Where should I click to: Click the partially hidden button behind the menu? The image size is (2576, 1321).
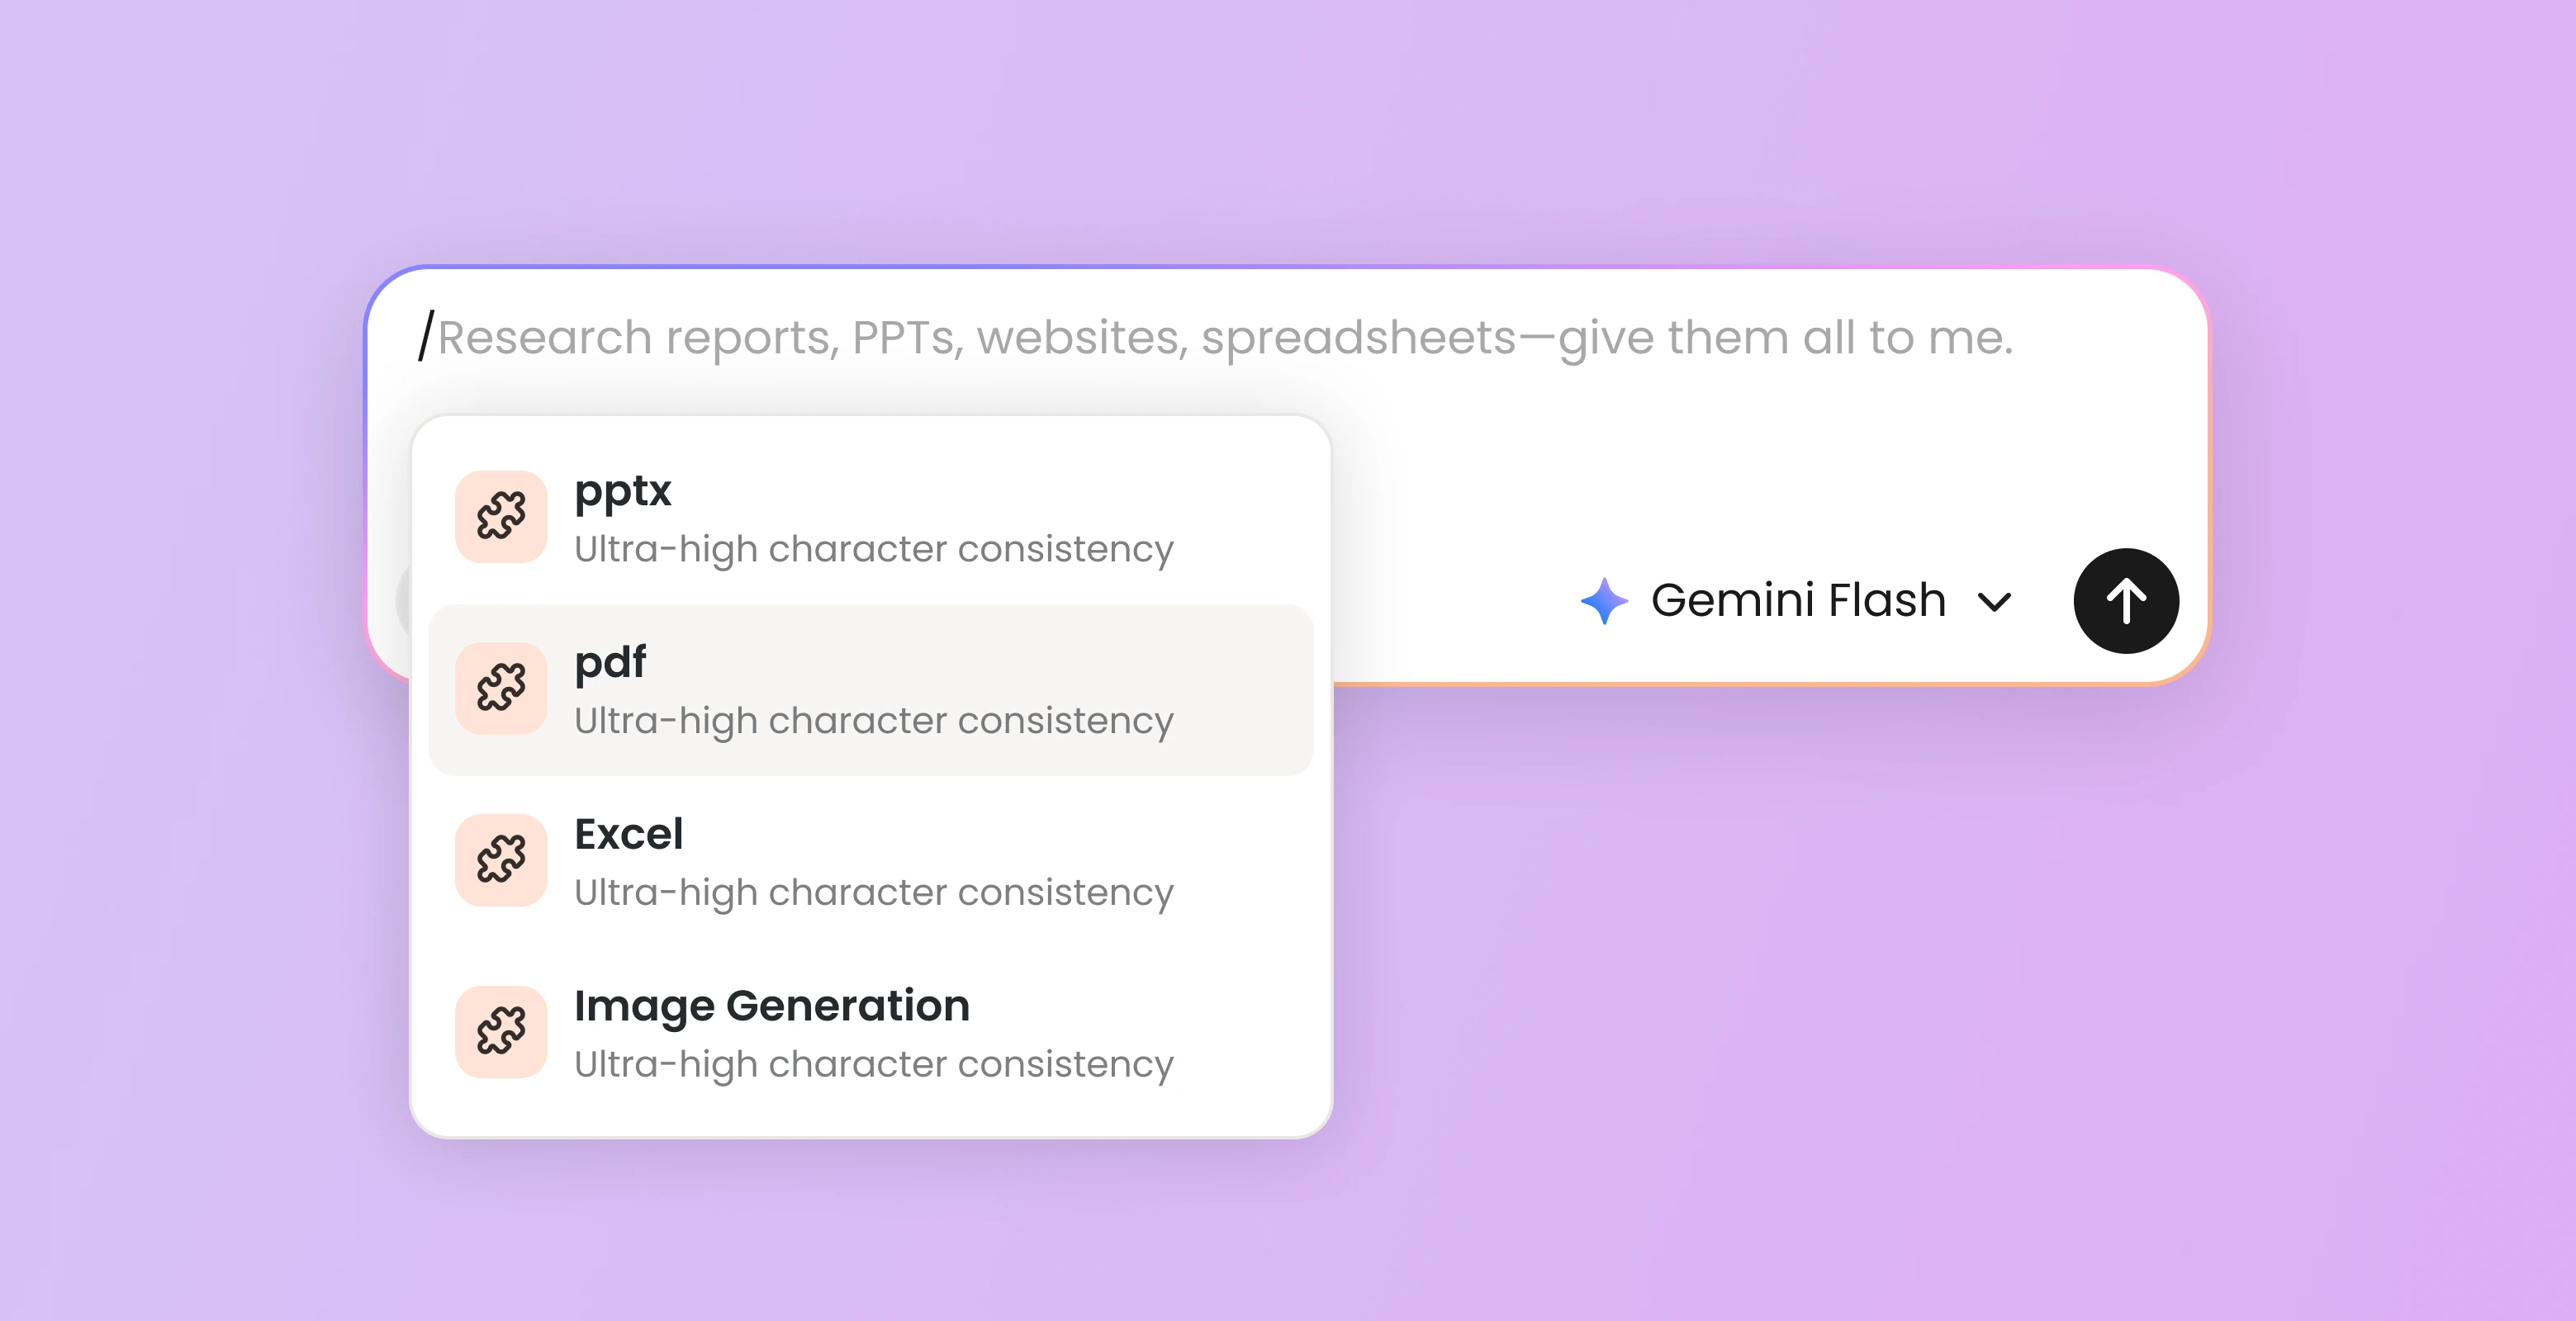pos(402,600)
